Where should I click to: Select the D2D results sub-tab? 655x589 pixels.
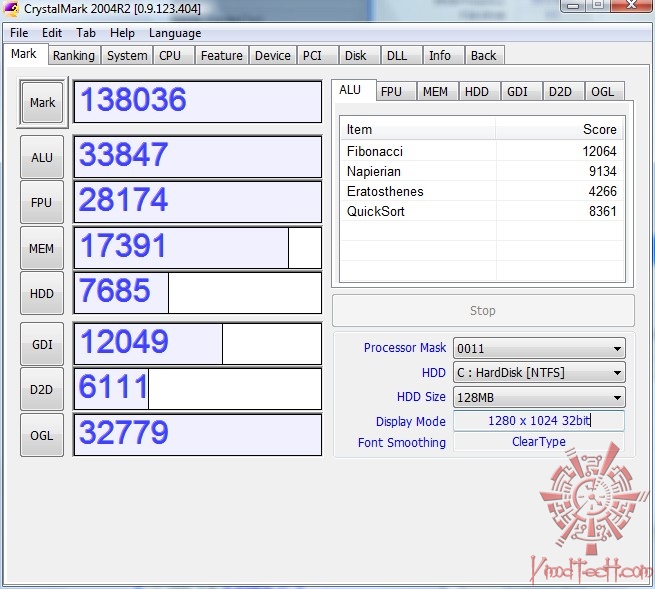(x=563, y=91)
